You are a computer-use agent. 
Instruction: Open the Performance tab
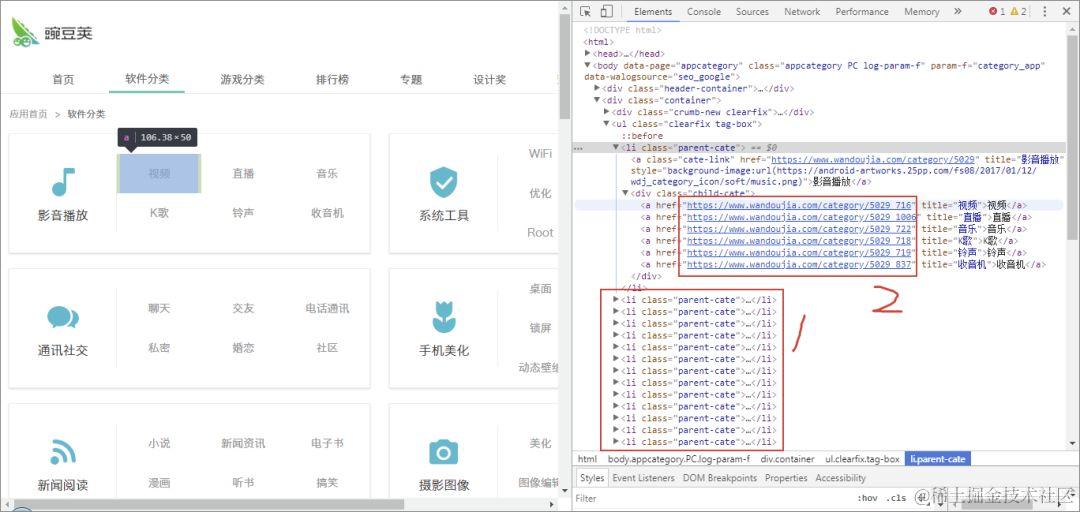862,12
